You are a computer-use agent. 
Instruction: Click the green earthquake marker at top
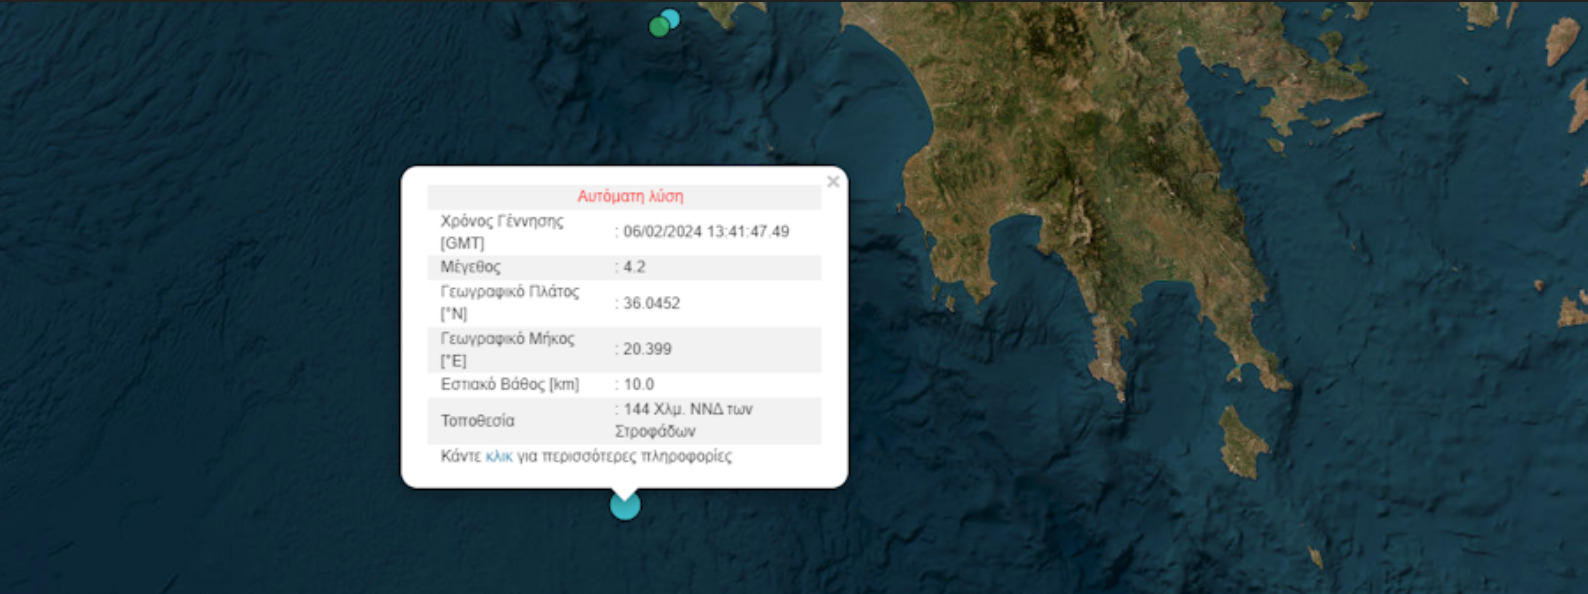click(x=658, y=28)
